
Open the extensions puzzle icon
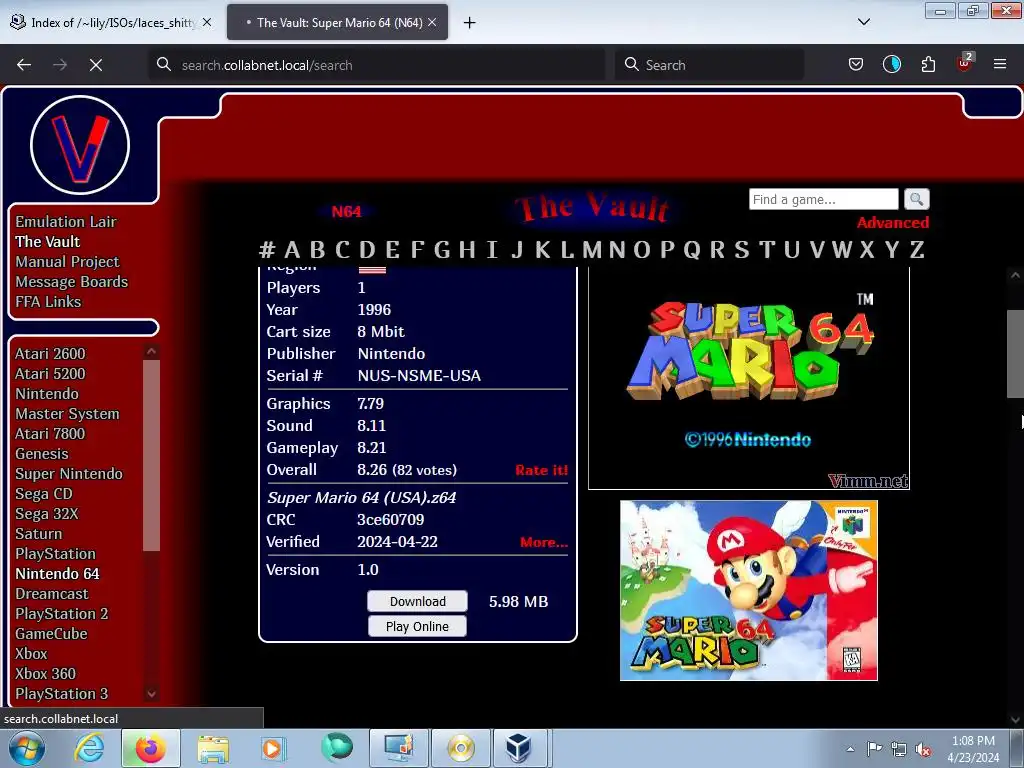tap(928, 64)
